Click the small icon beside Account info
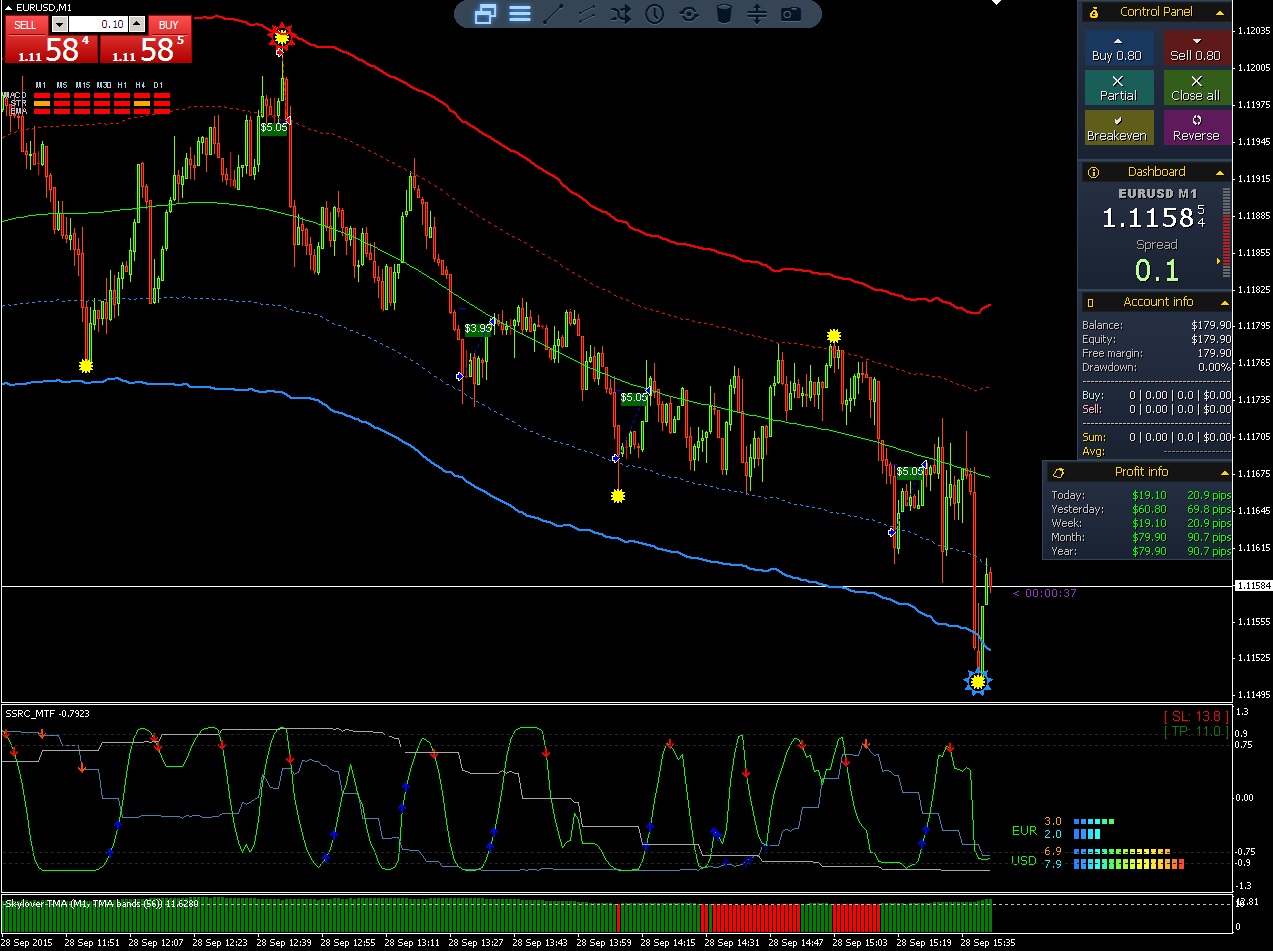The width and height of the screenshot is (1273, 951). tap(1091, 302)
